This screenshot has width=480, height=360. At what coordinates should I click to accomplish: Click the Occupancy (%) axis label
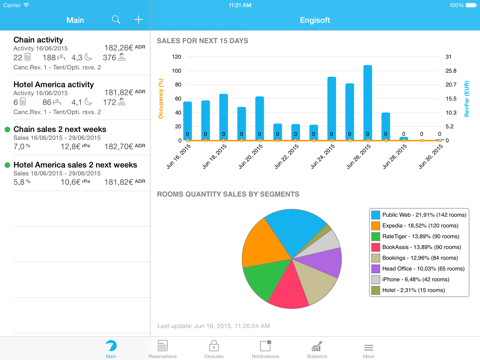[161, 99]
